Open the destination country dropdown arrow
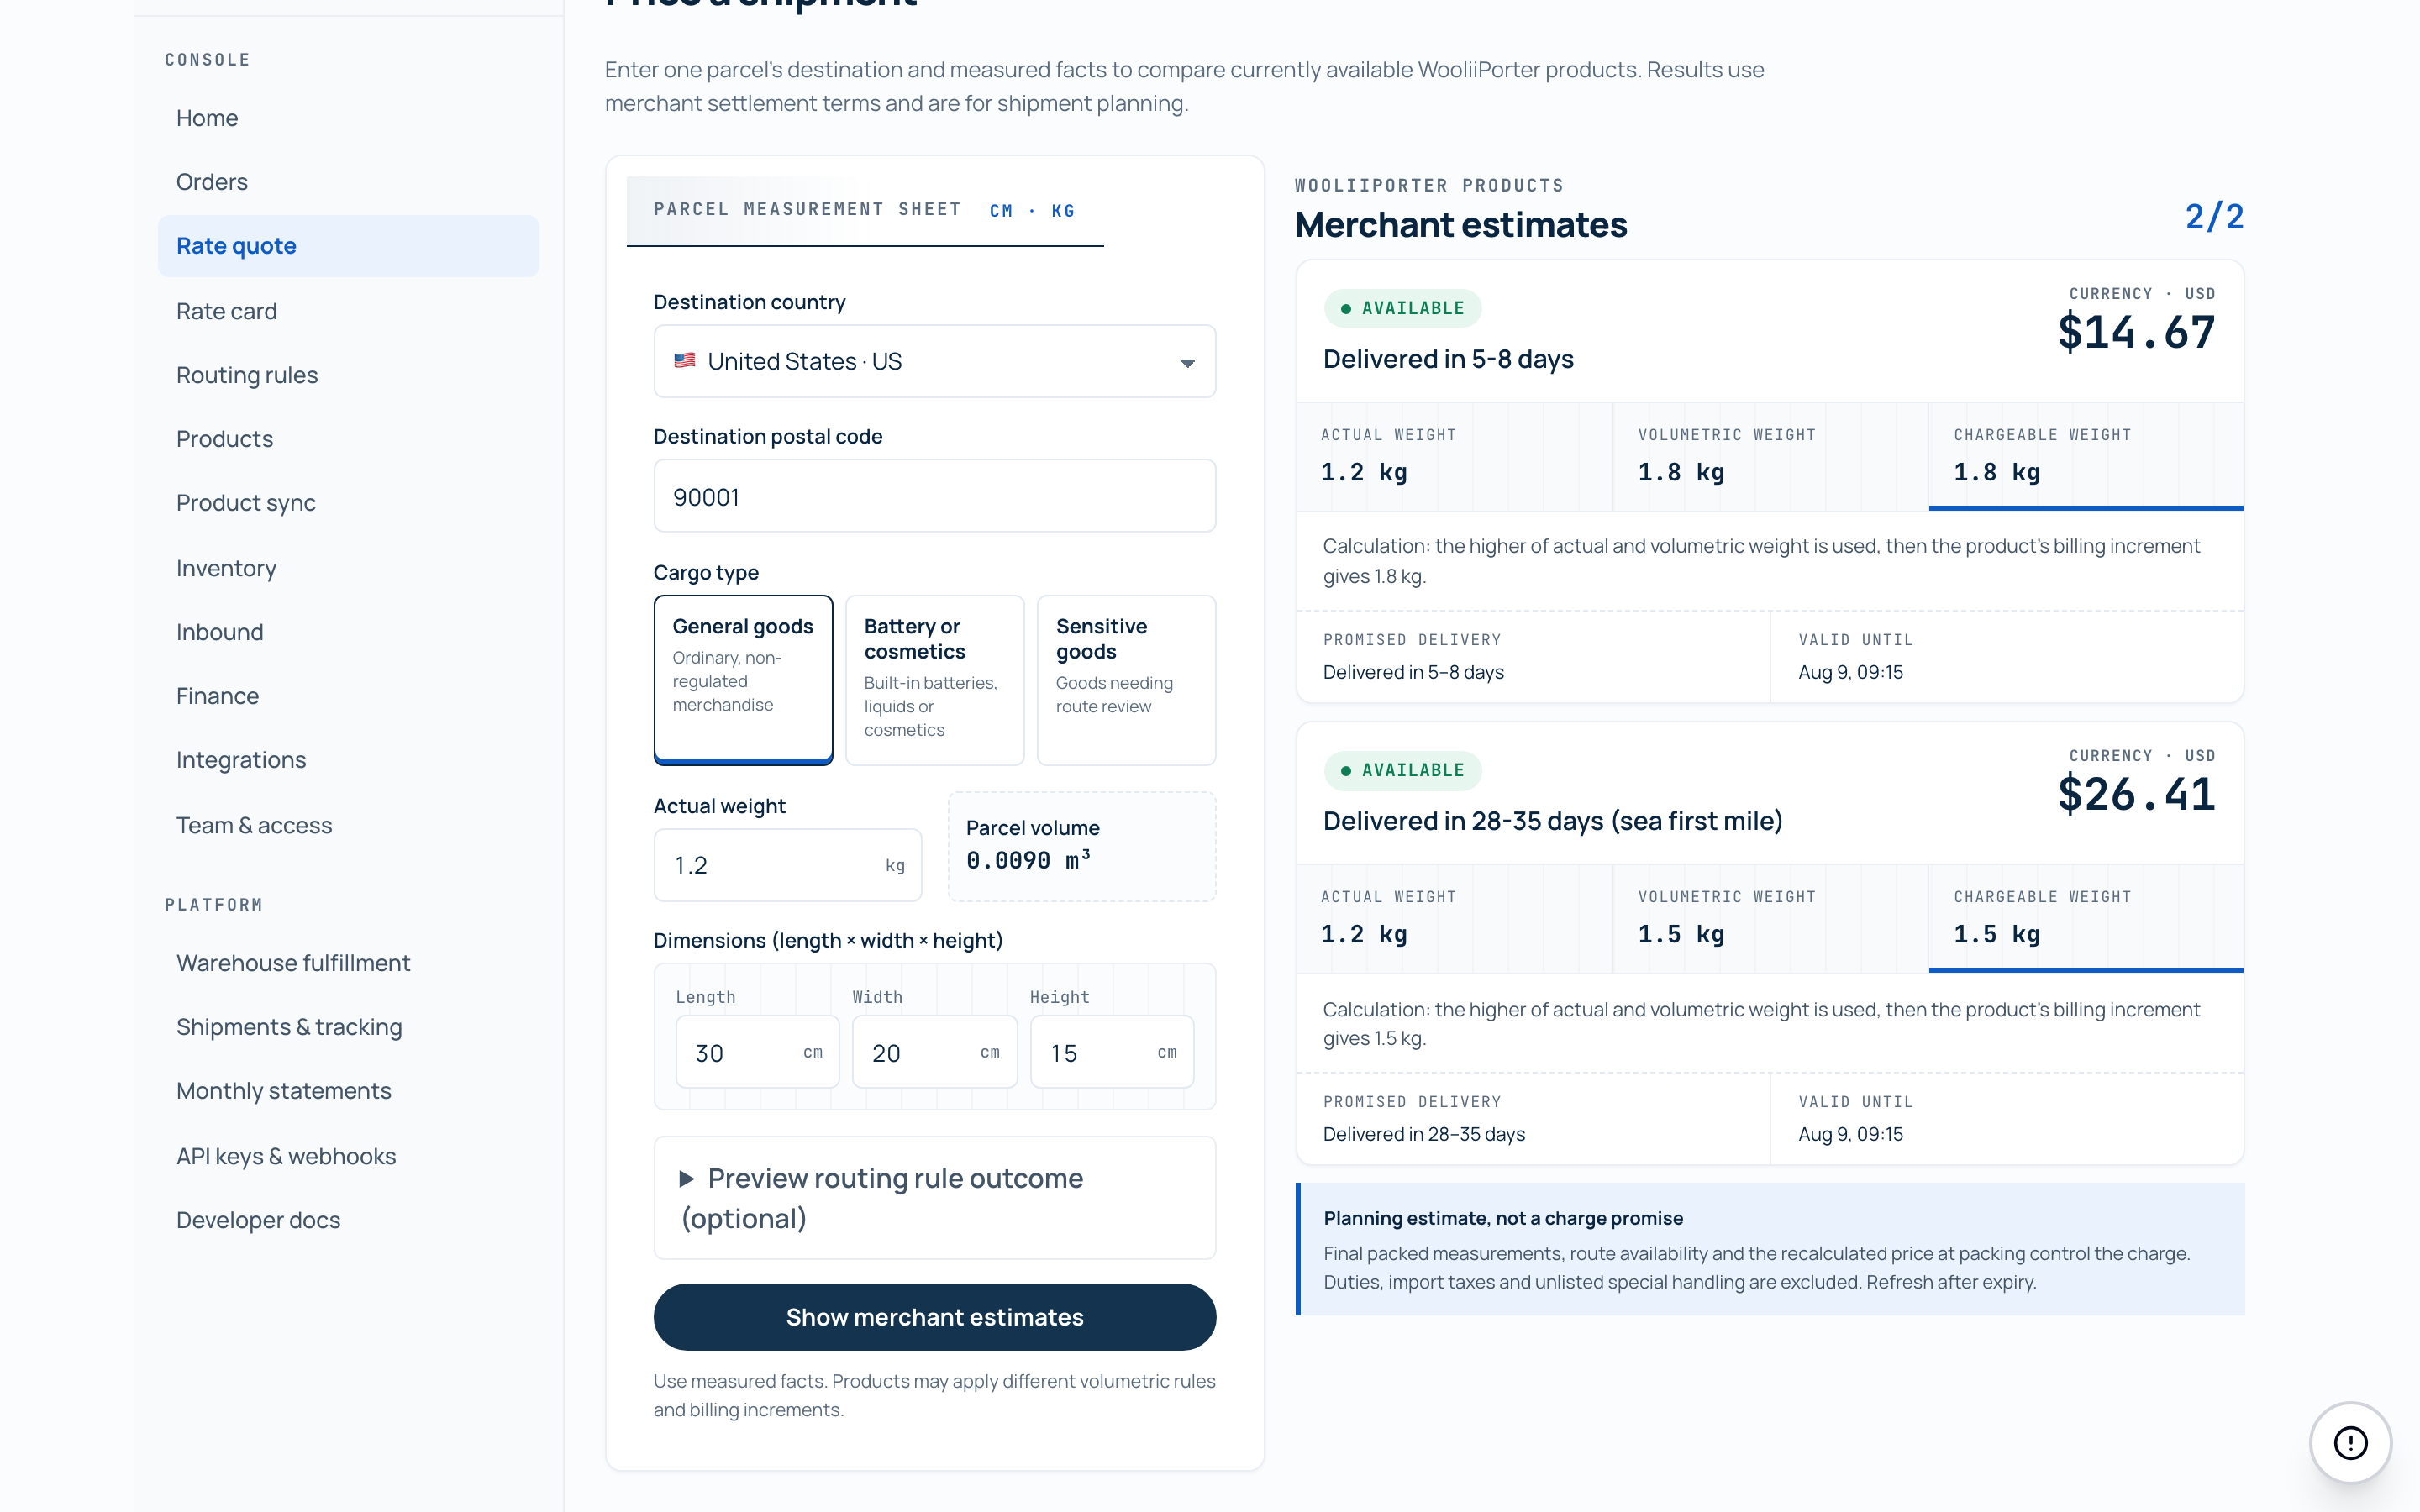The height and width of the screenshot is (1512, 2420). 1187,362
